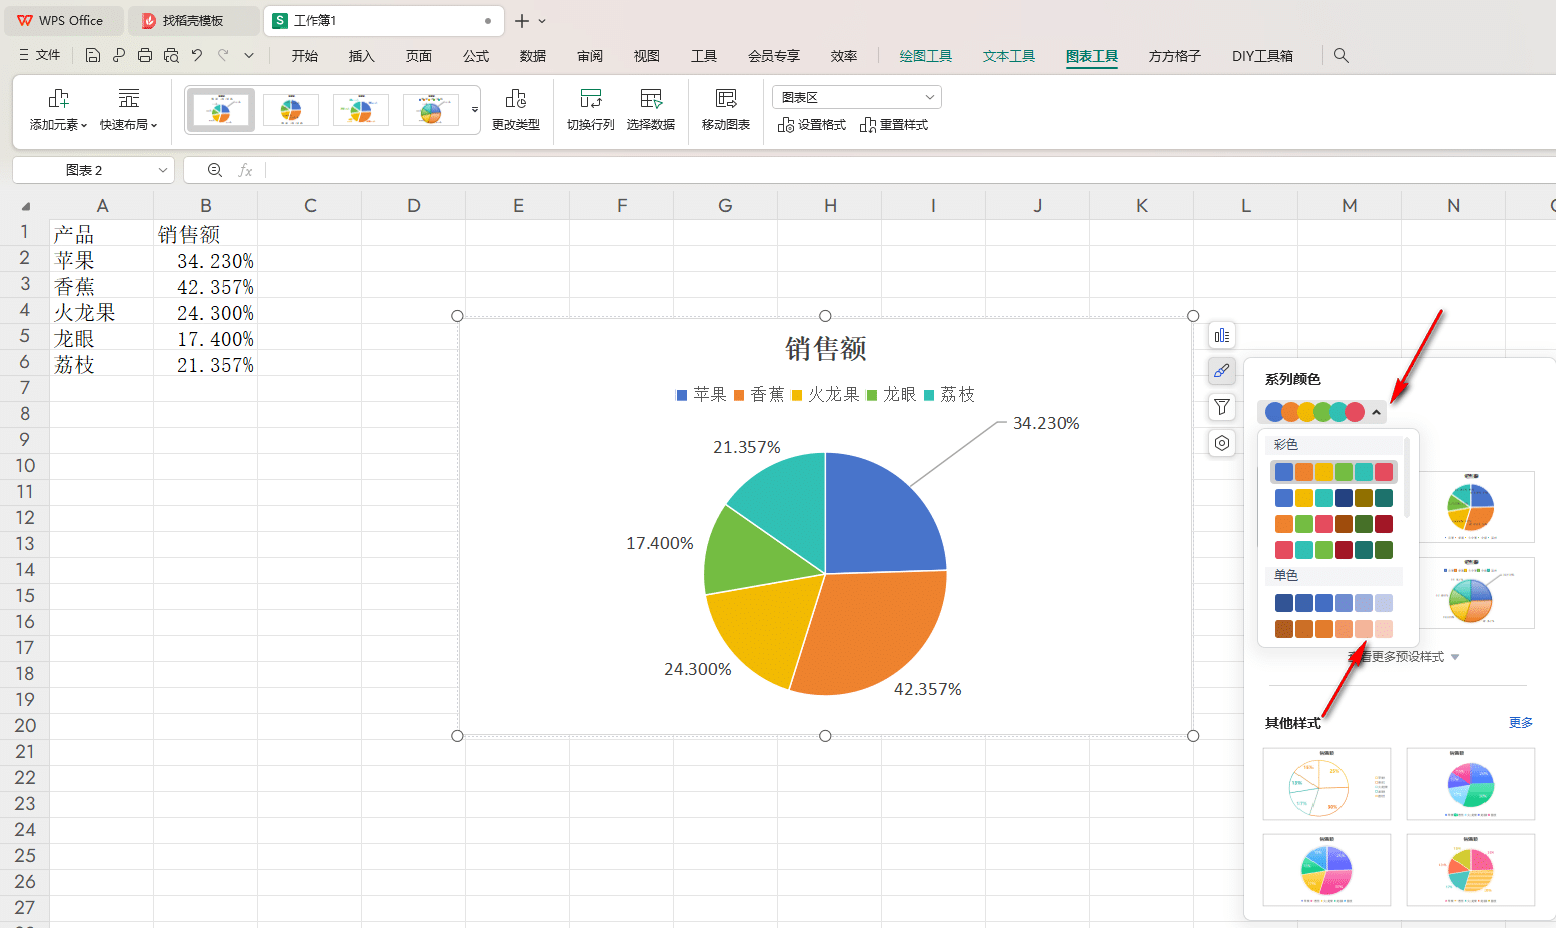Select fourth colorful palette row
The width and height of the screenshot is (1556, 928).
[x=1334, y=550]
